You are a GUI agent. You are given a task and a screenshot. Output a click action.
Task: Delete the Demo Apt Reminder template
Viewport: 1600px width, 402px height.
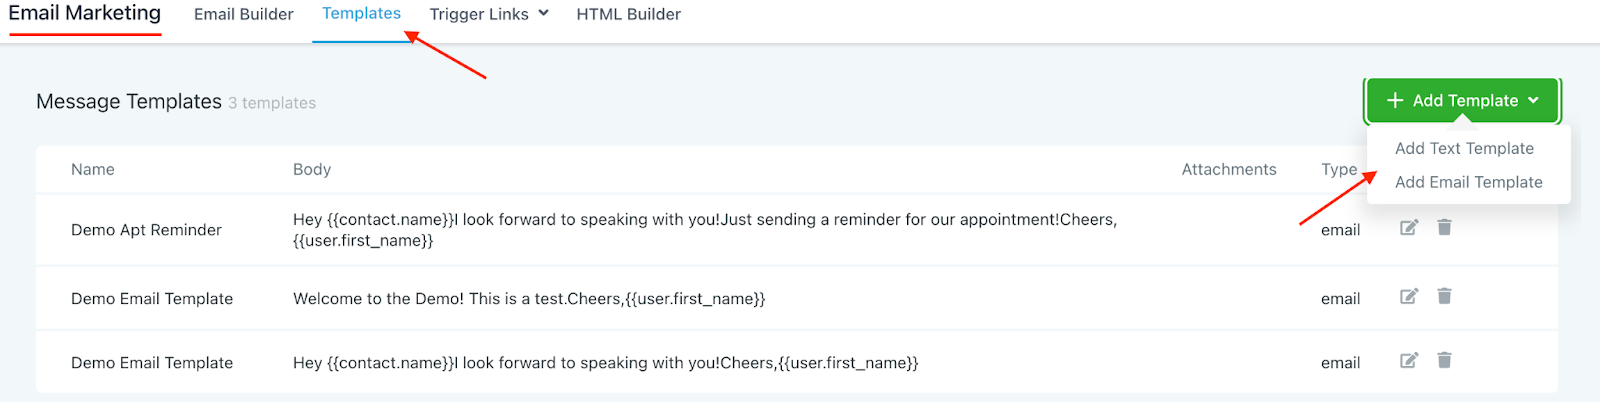(x=1444, y=228)
